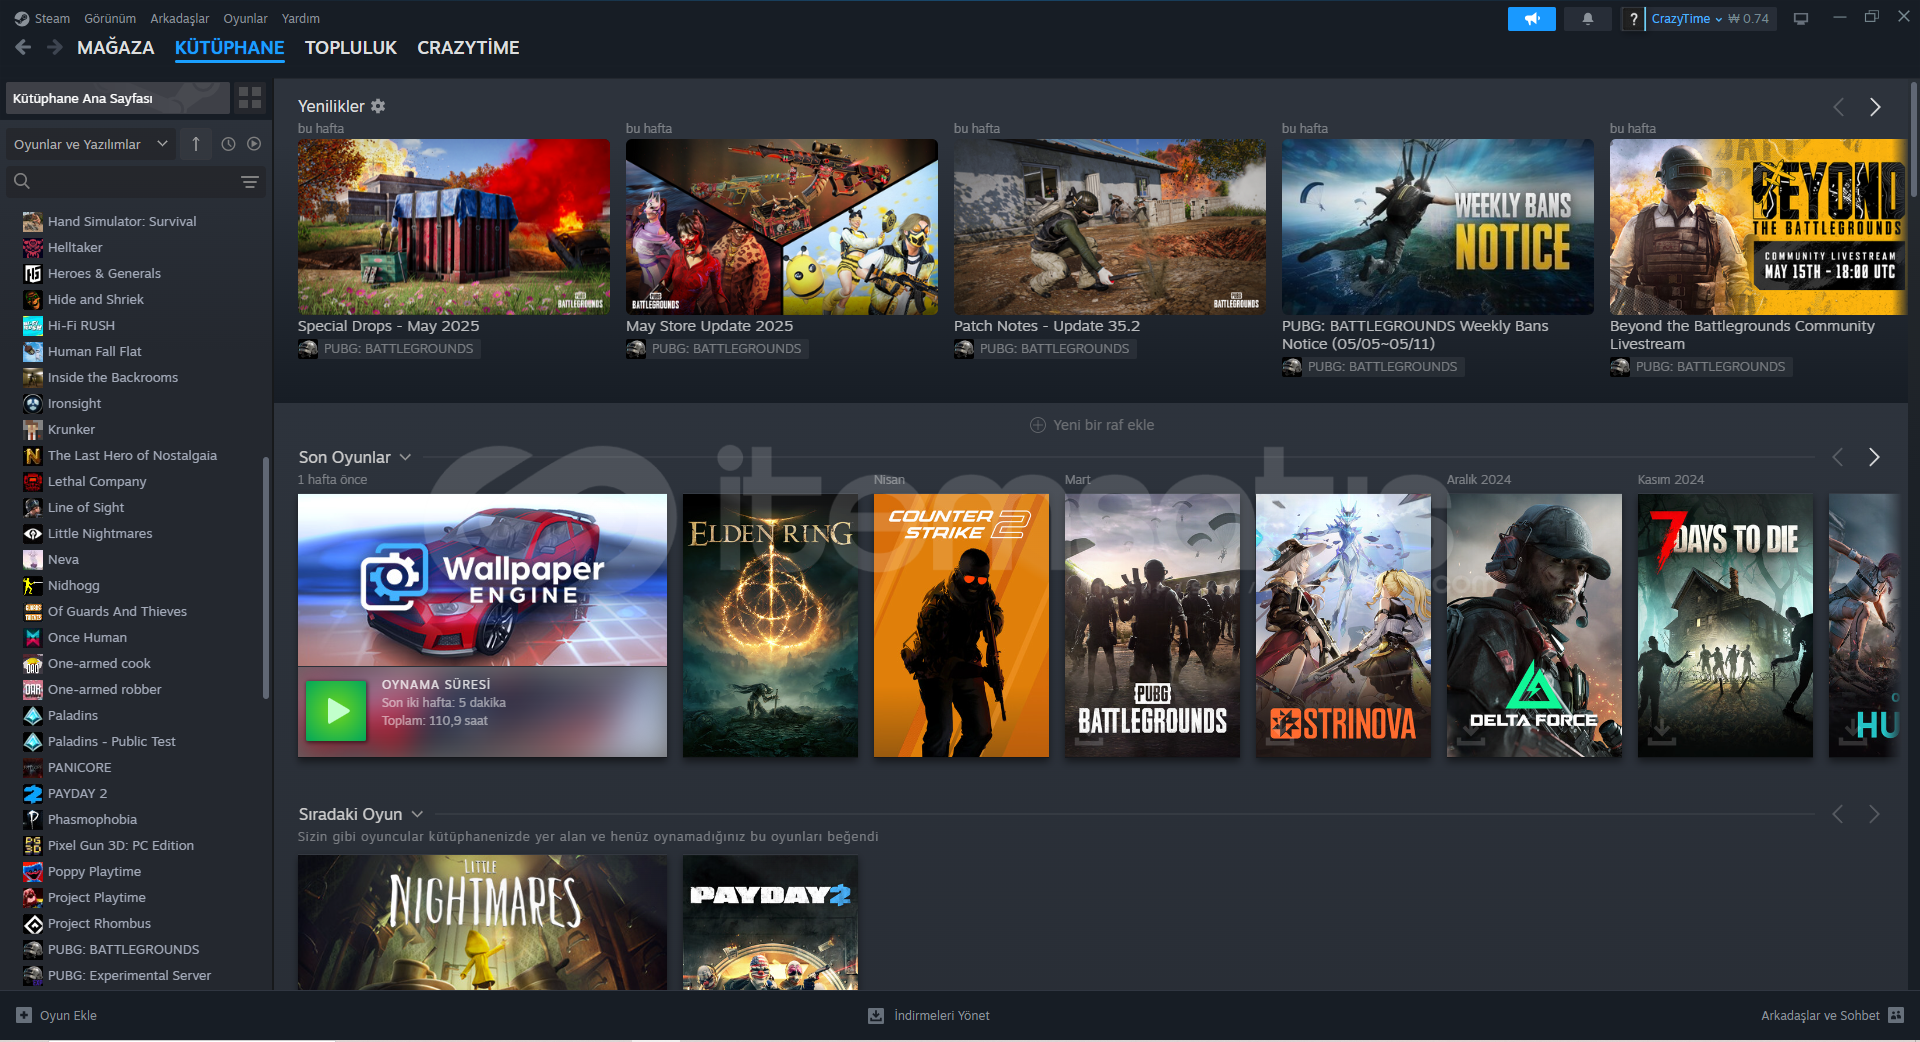Focus the library search field
1920x1042 pixels.
tap(135, 181)
